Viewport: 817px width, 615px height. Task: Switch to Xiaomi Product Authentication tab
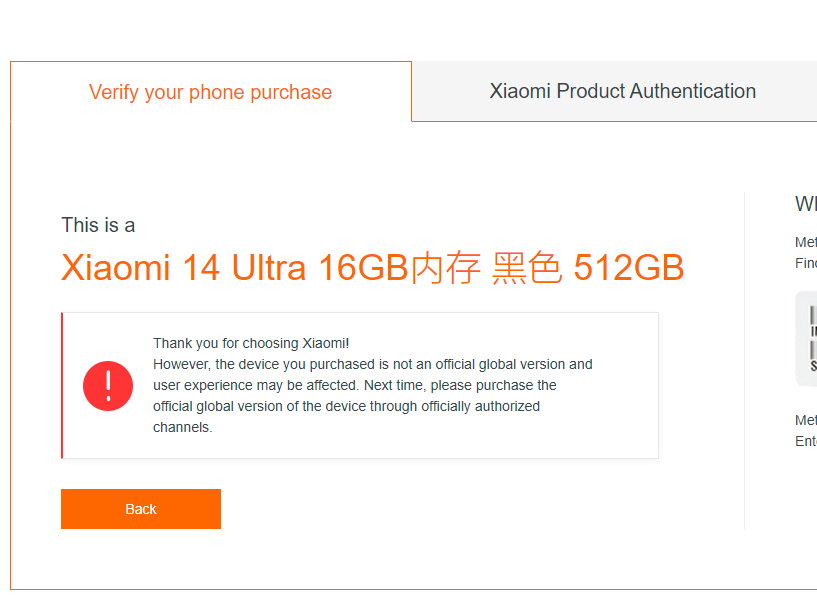(x=622, y=91)
